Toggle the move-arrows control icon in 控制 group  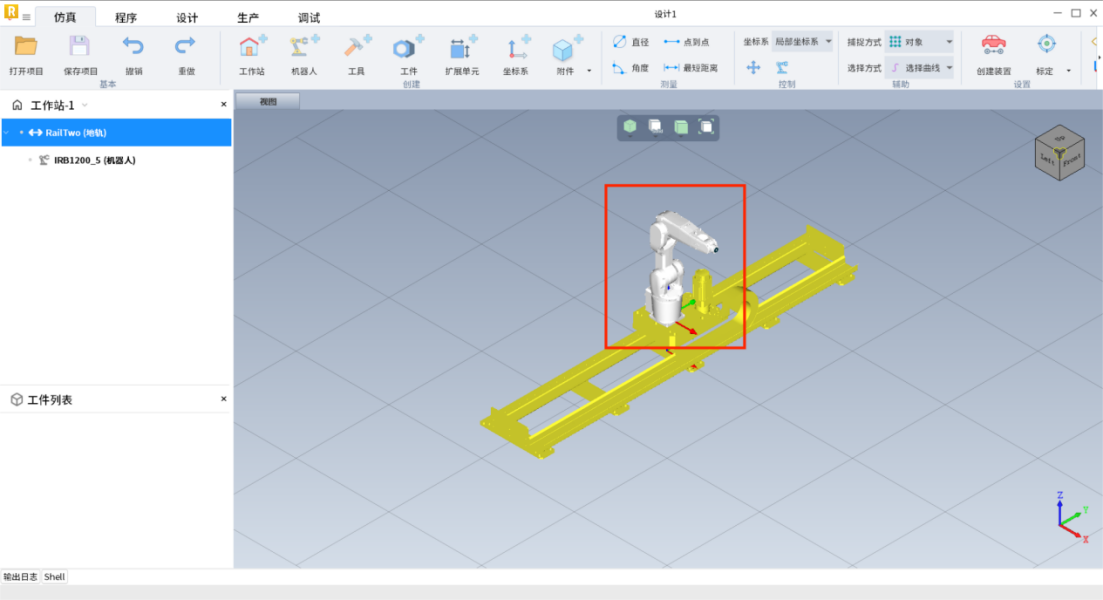pyautogui.click(x=754, y=68)
